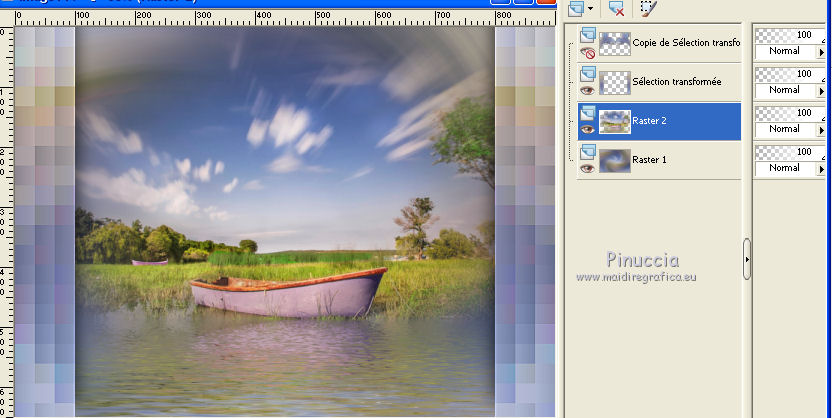Select the Raster 2 layer name
The width and height of the screenshot is (832, 418).
click(x=649, y=121)
